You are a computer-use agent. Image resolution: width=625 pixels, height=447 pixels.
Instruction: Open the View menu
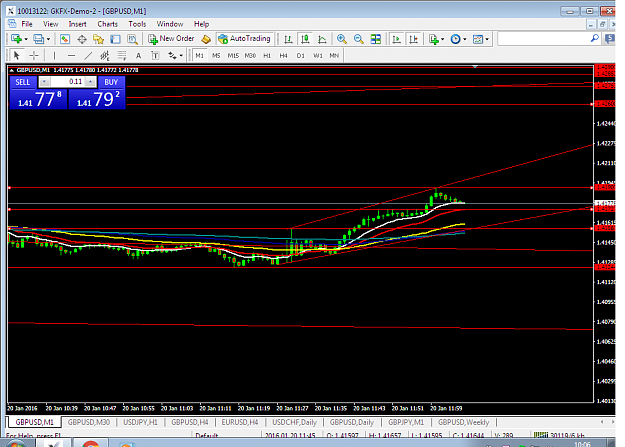(x=51, y=24)
